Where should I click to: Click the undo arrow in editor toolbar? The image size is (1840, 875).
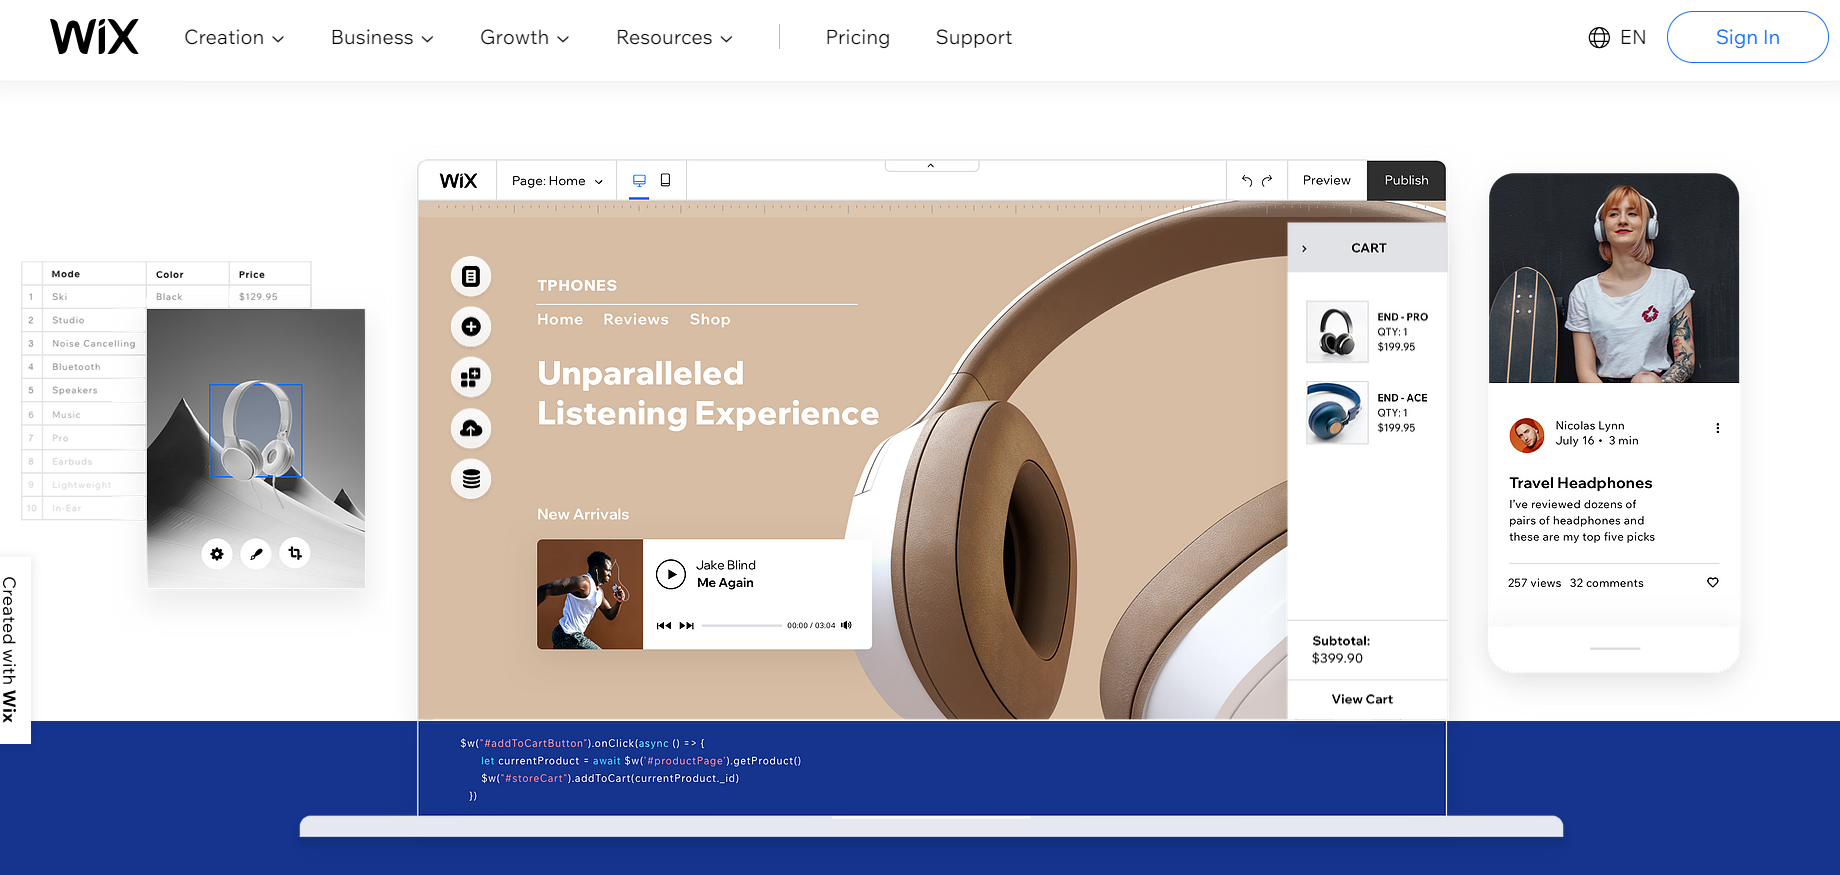click(1247, 181)
